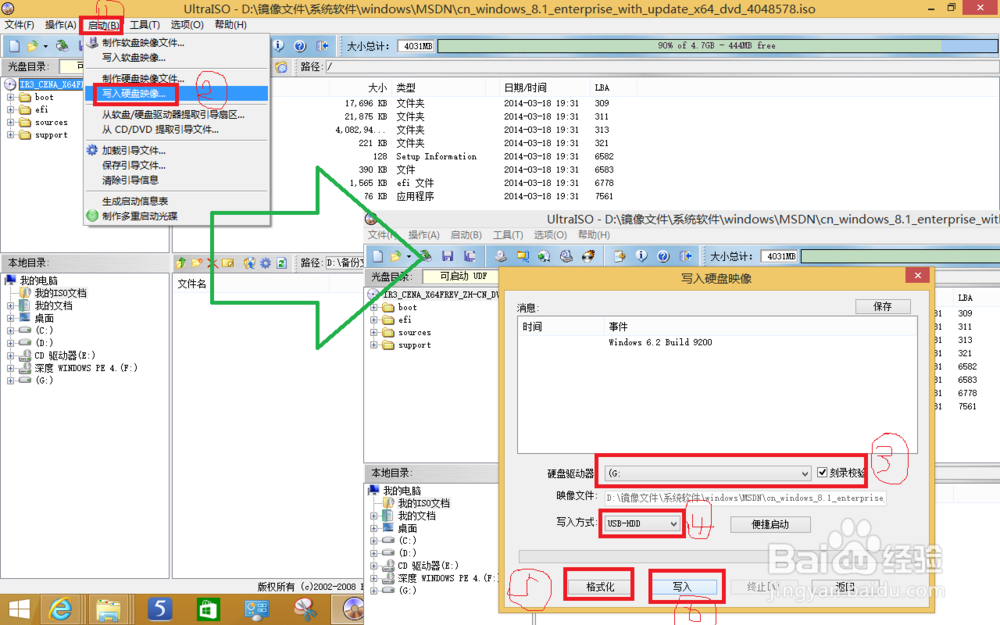The height and width of the screenshot is (625, 1000).
Task: Click the Windows Start button
Action: point(19,610)
